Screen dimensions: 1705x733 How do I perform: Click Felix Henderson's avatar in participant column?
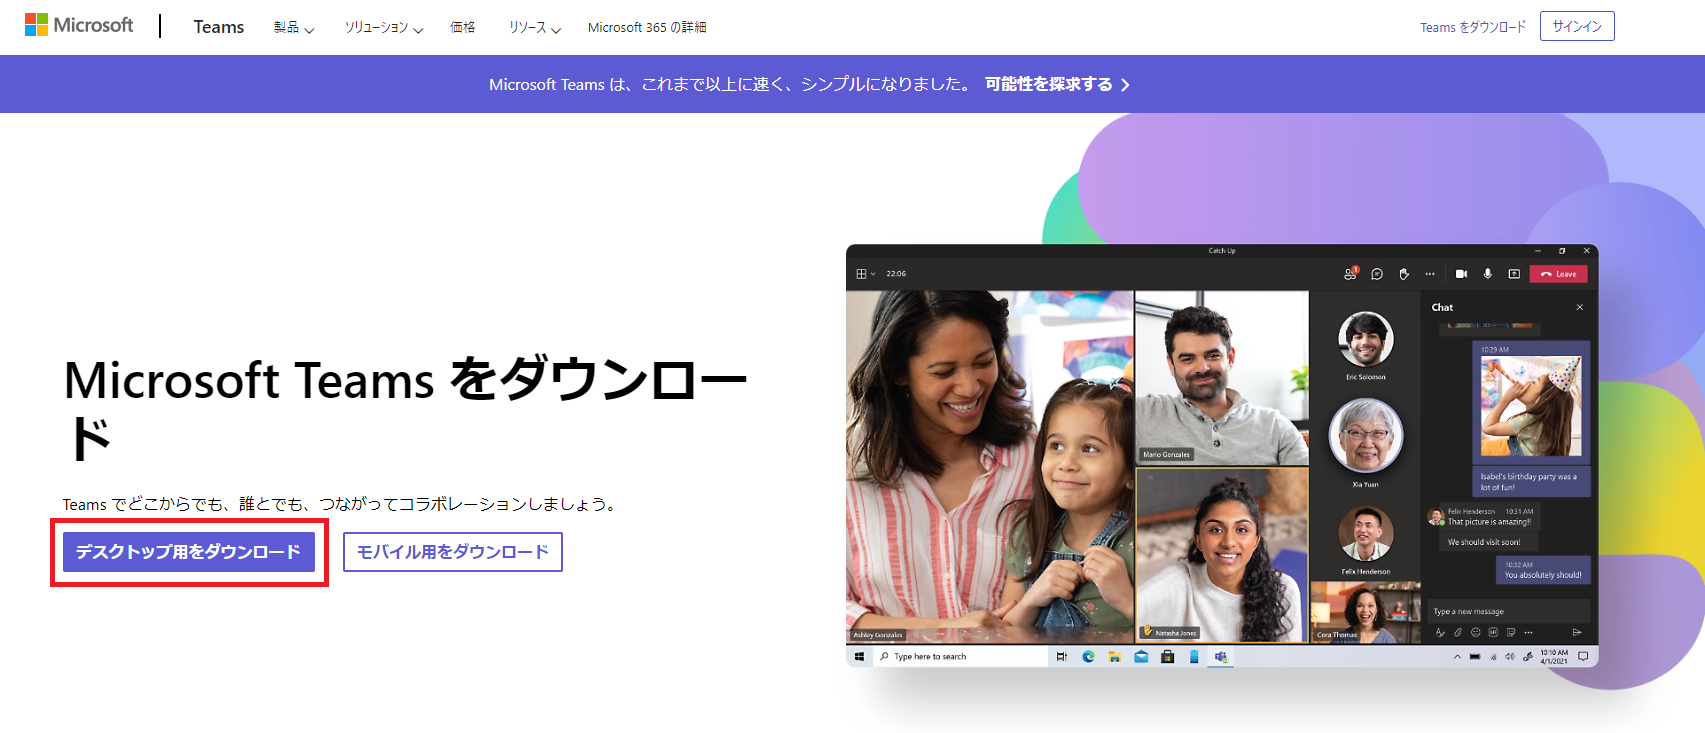[1366, 534]
